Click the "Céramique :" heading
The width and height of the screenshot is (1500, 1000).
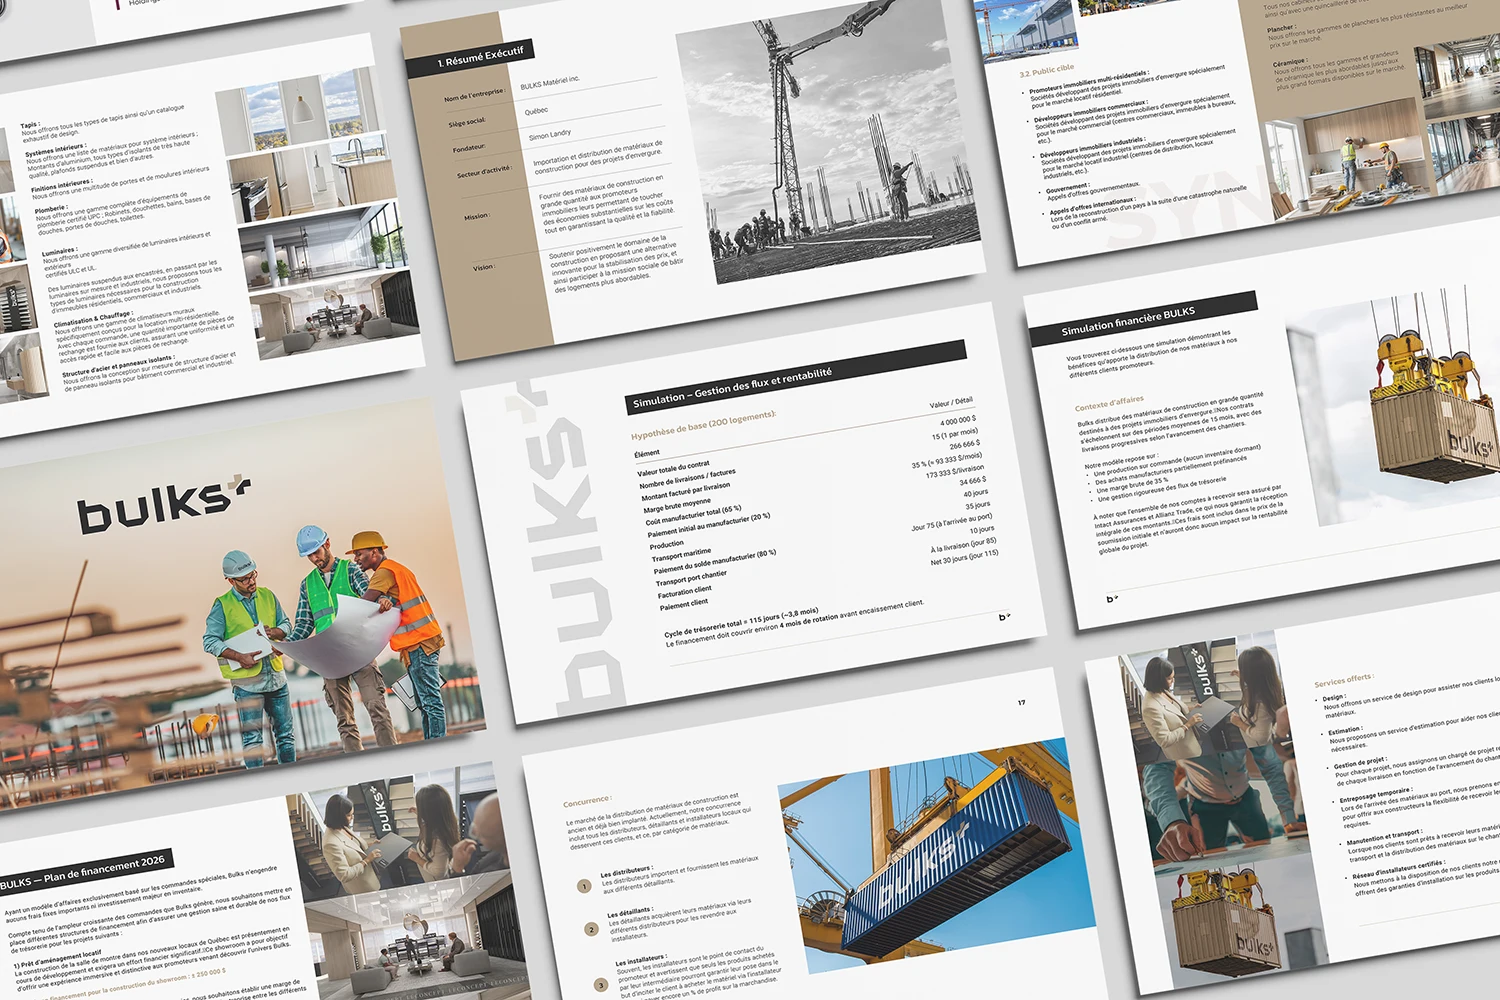(1290, 62)
